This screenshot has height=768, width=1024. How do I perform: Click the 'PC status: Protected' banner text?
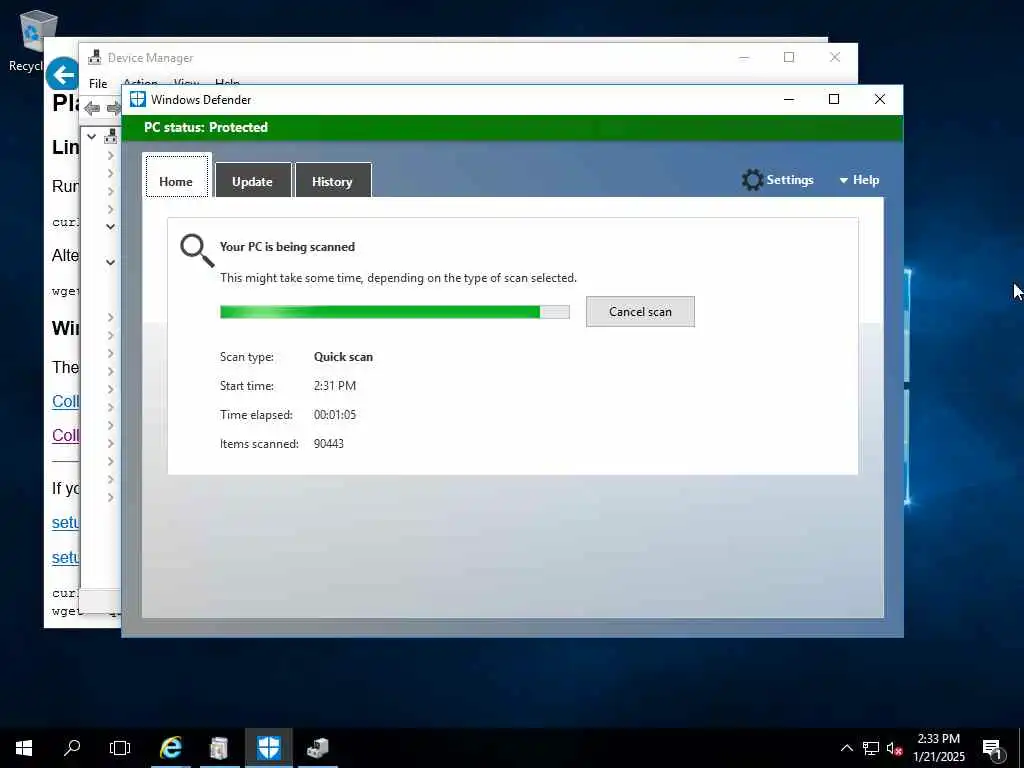coord(206,127)
